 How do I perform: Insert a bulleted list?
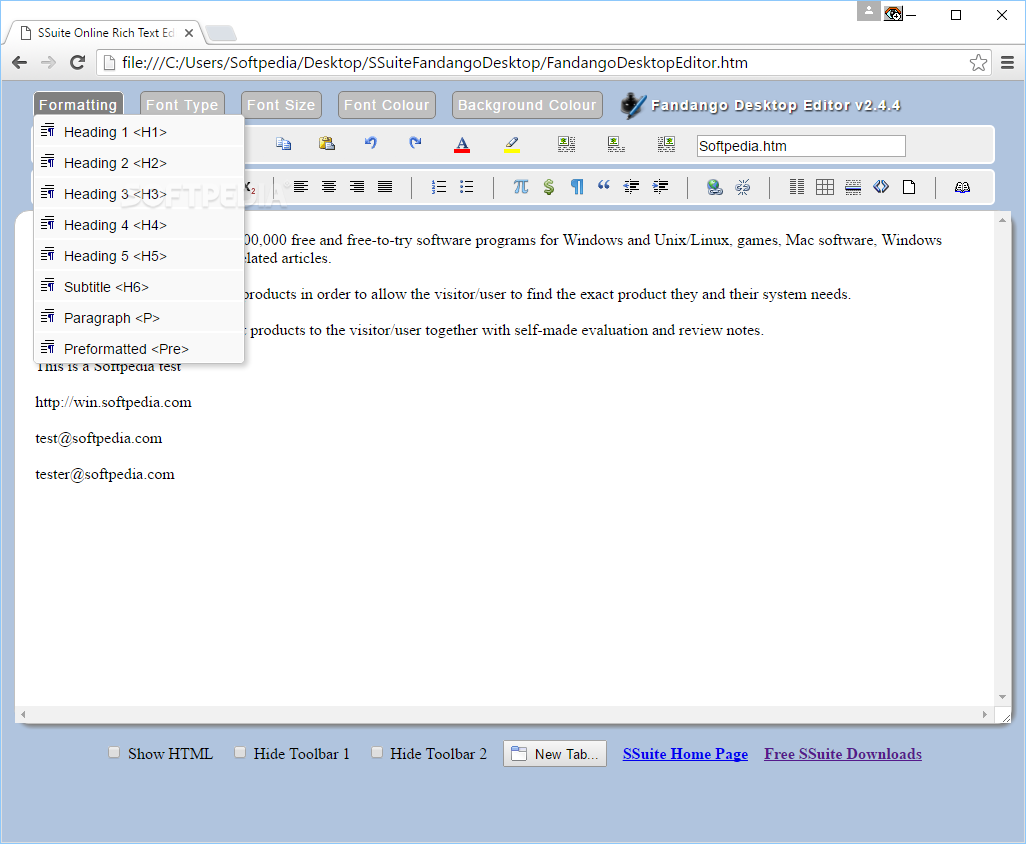pos(467,187)
